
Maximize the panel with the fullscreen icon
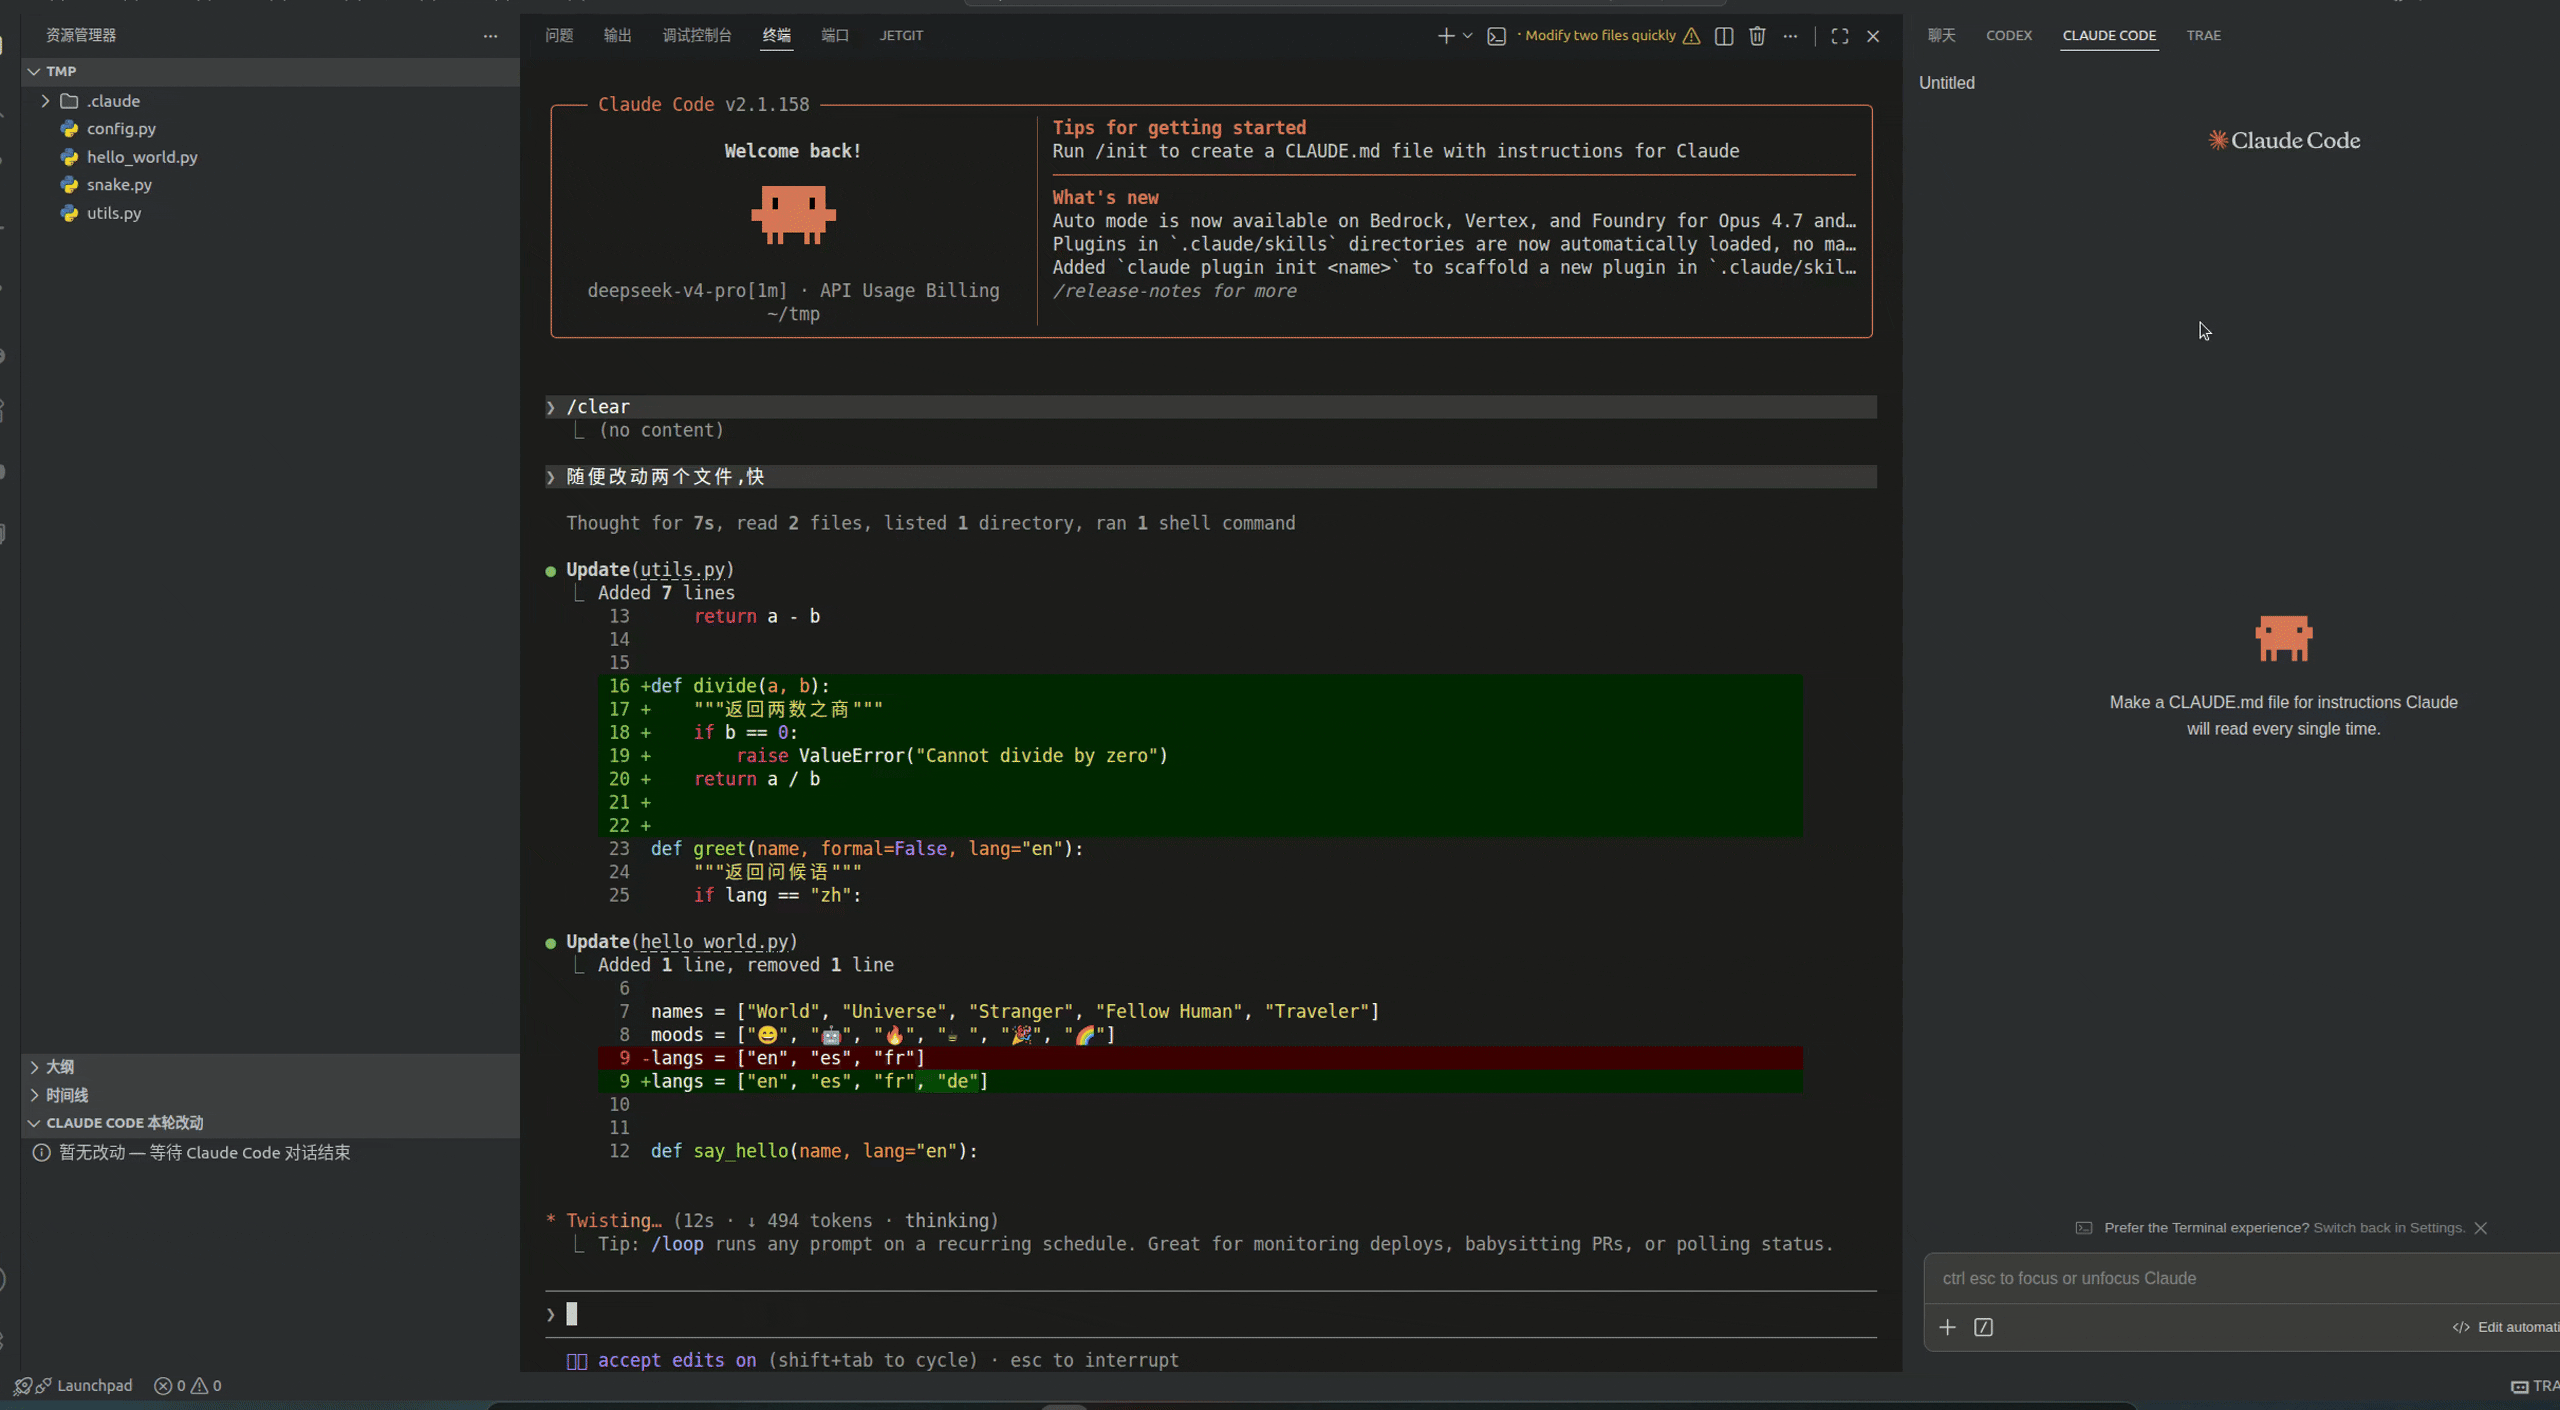tap(1839, 36)
